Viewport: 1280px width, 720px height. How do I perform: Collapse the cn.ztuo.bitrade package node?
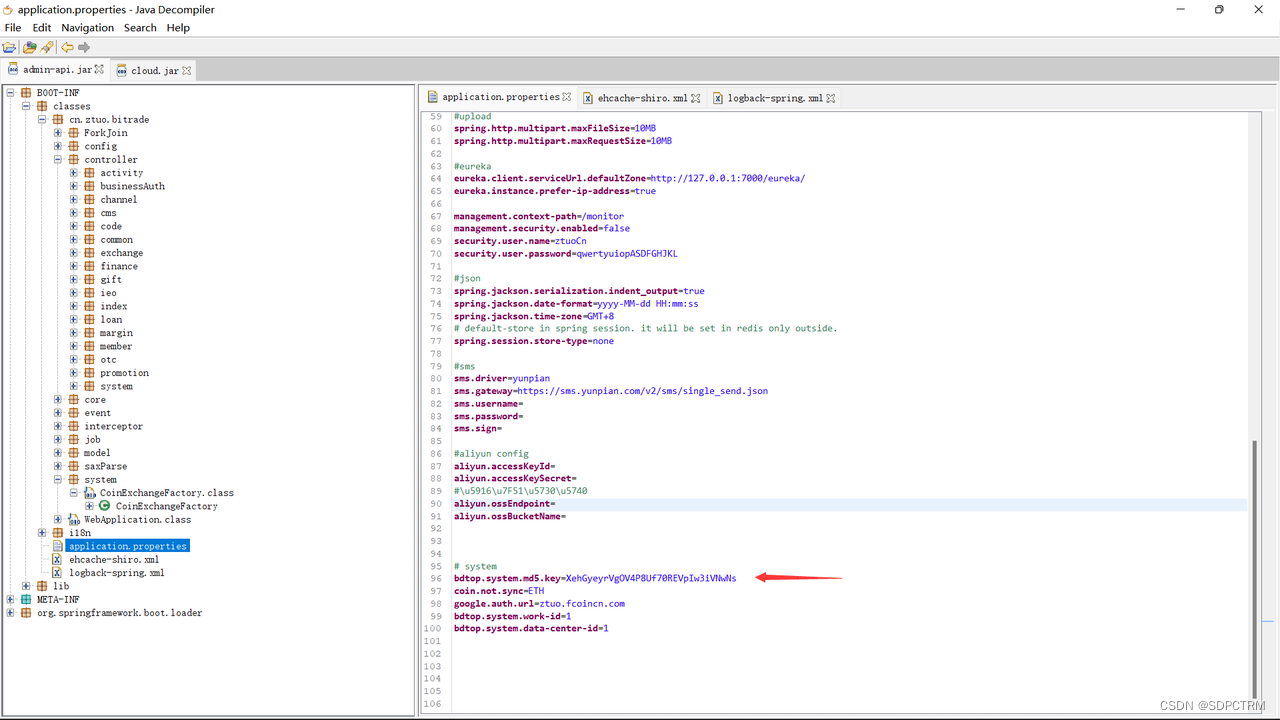point(42,119)
